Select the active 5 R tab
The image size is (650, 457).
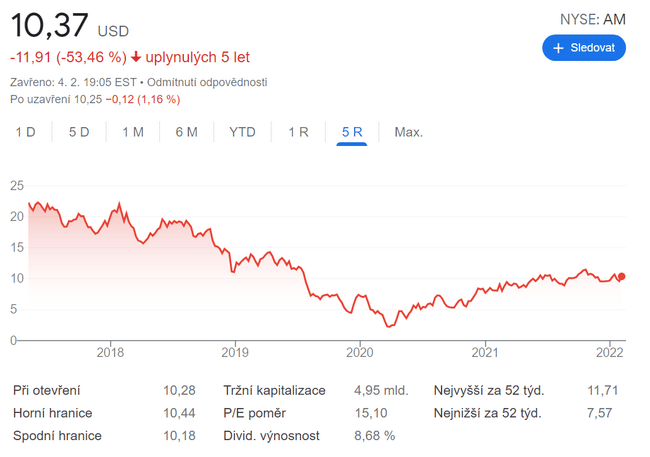point(352,132)
